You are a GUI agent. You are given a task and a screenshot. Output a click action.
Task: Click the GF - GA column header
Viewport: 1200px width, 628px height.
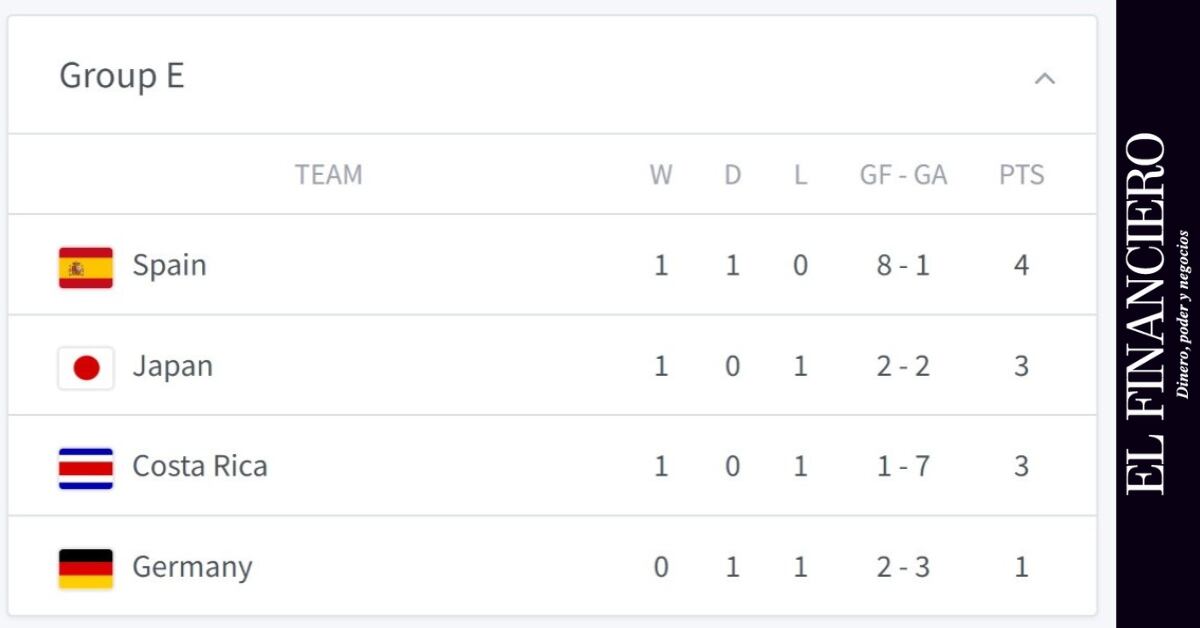pyautogui.click(x=903, y=175)
